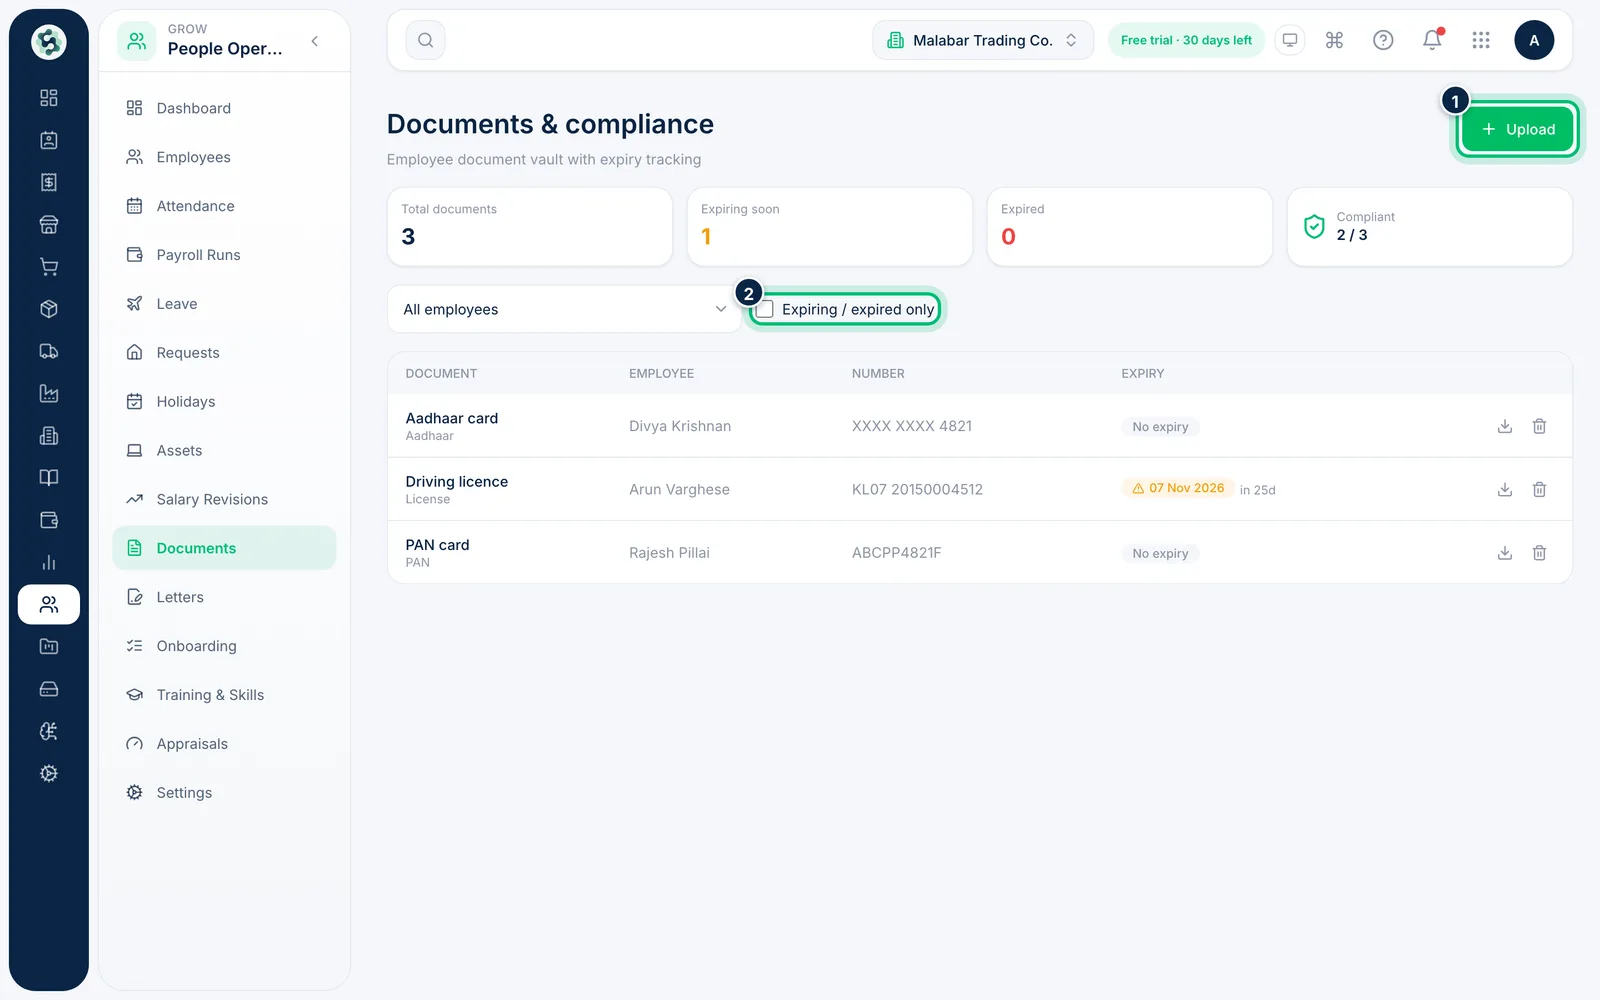Image resolution: width=1600 pixels, height=1000 pixels.
Task: Click the shopping cart icon in left rail
Action: [x=48, y=267]
